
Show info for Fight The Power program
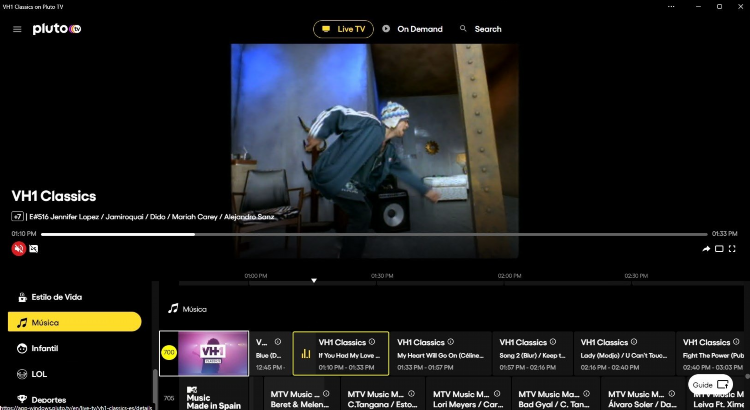coord(737,342)
